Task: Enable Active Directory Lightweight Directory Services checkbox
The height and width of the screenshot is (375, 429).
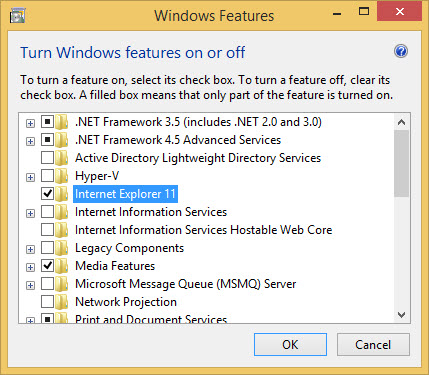Action: (47, 158)
